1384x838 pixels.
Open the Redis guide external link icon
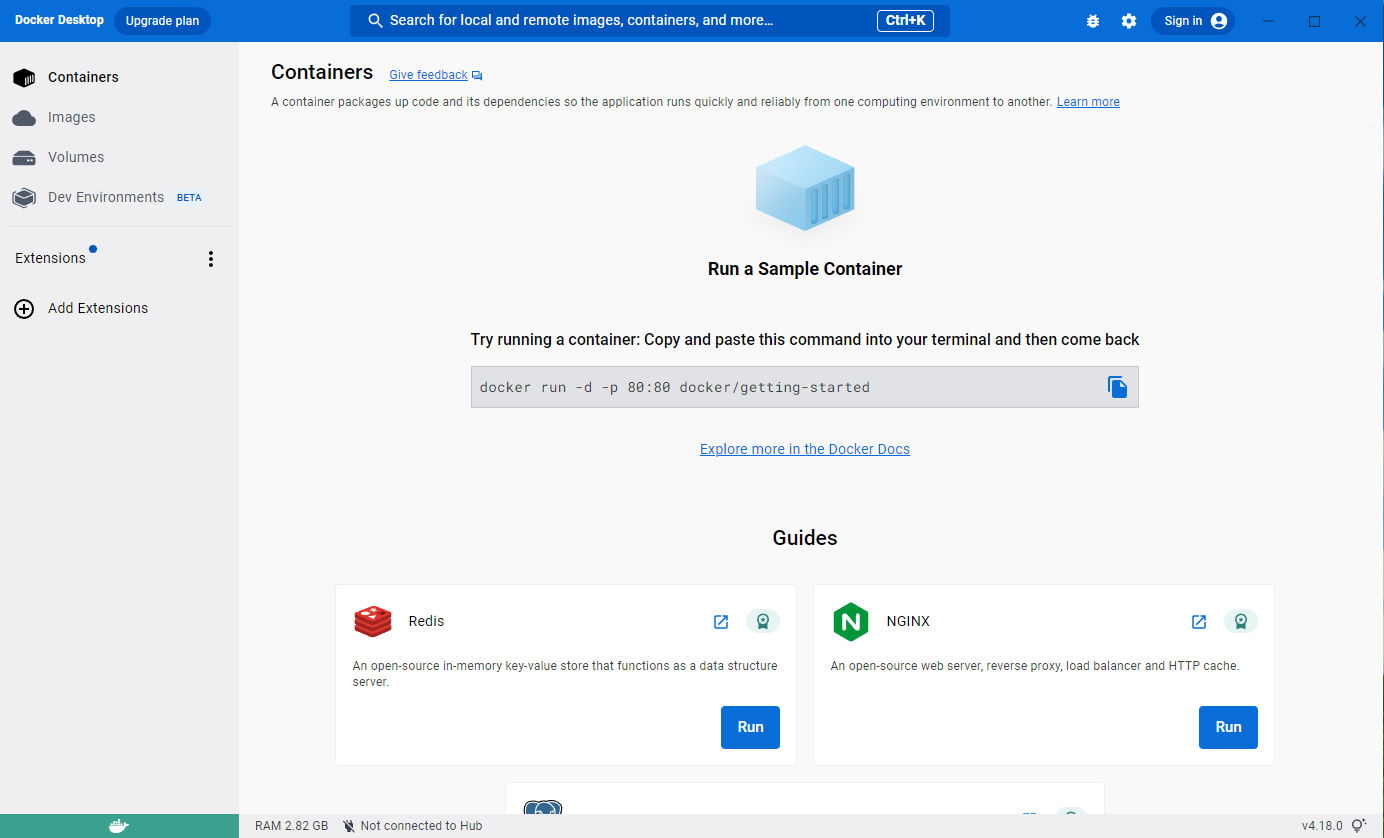tap(721, 622)
